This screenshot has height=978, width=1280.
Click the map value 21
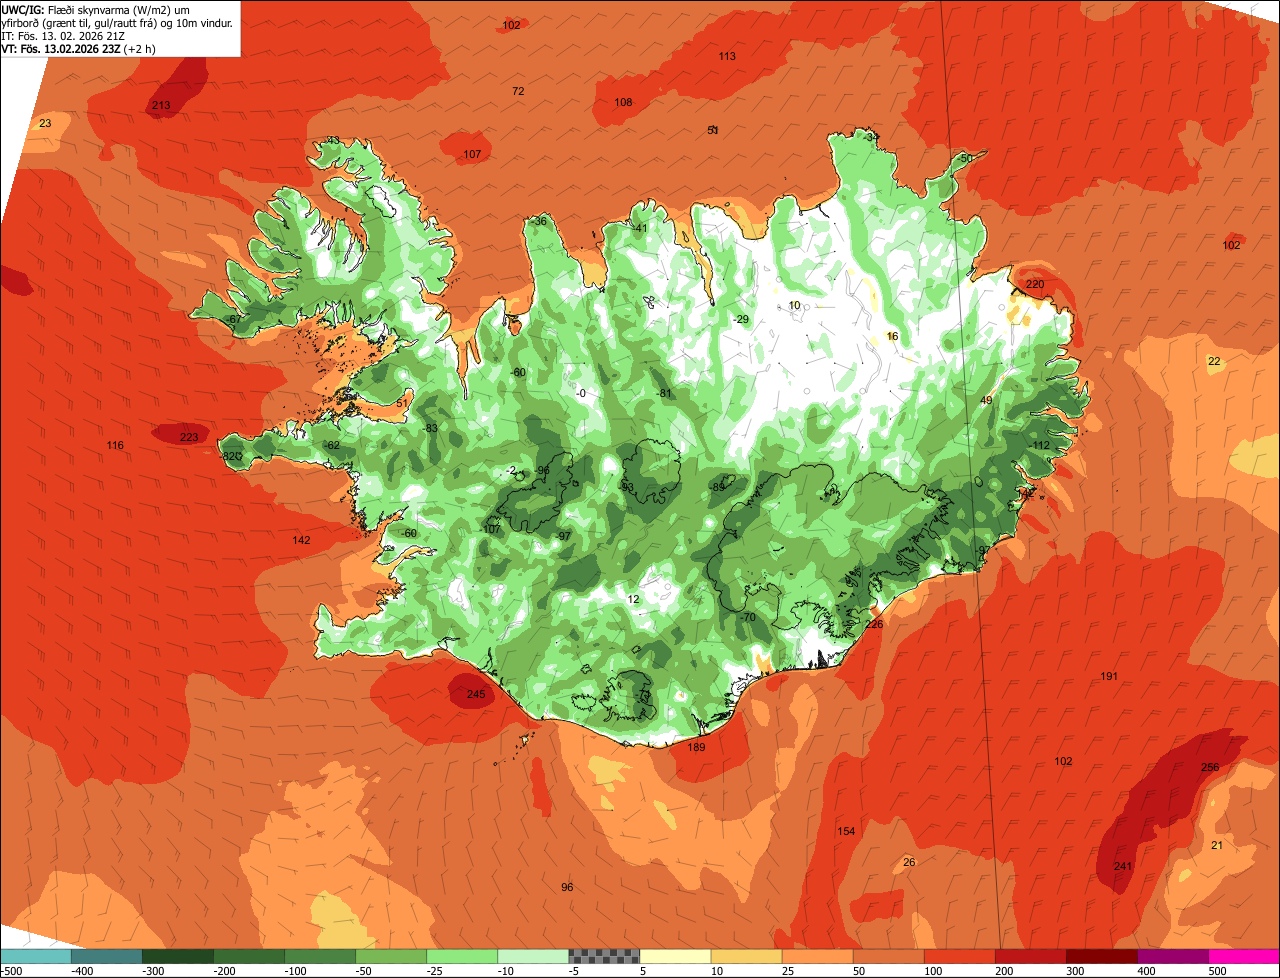tap(1217, 845)
